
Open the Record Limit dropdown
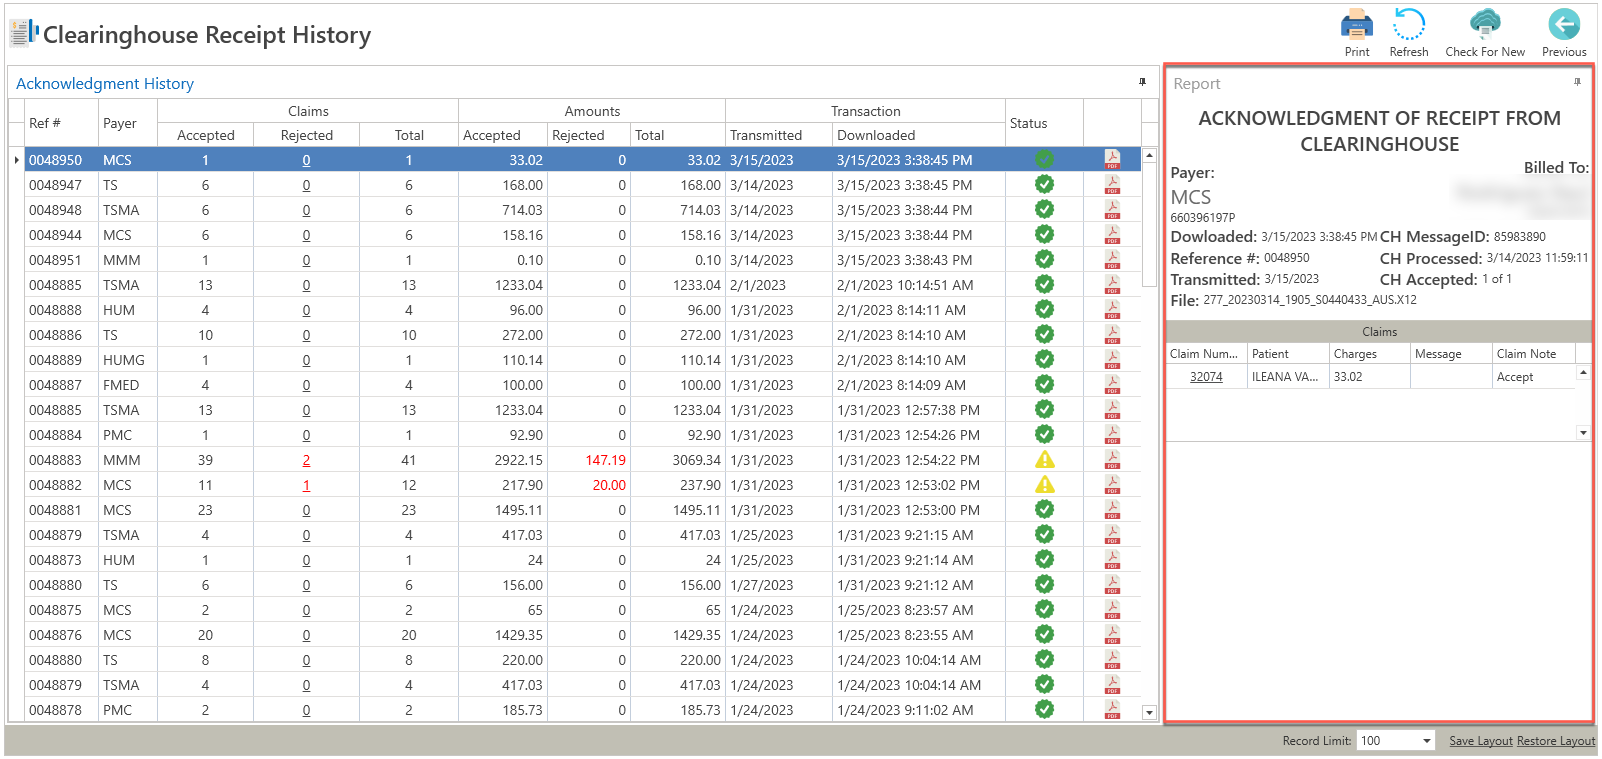(x=1426, y=741)
